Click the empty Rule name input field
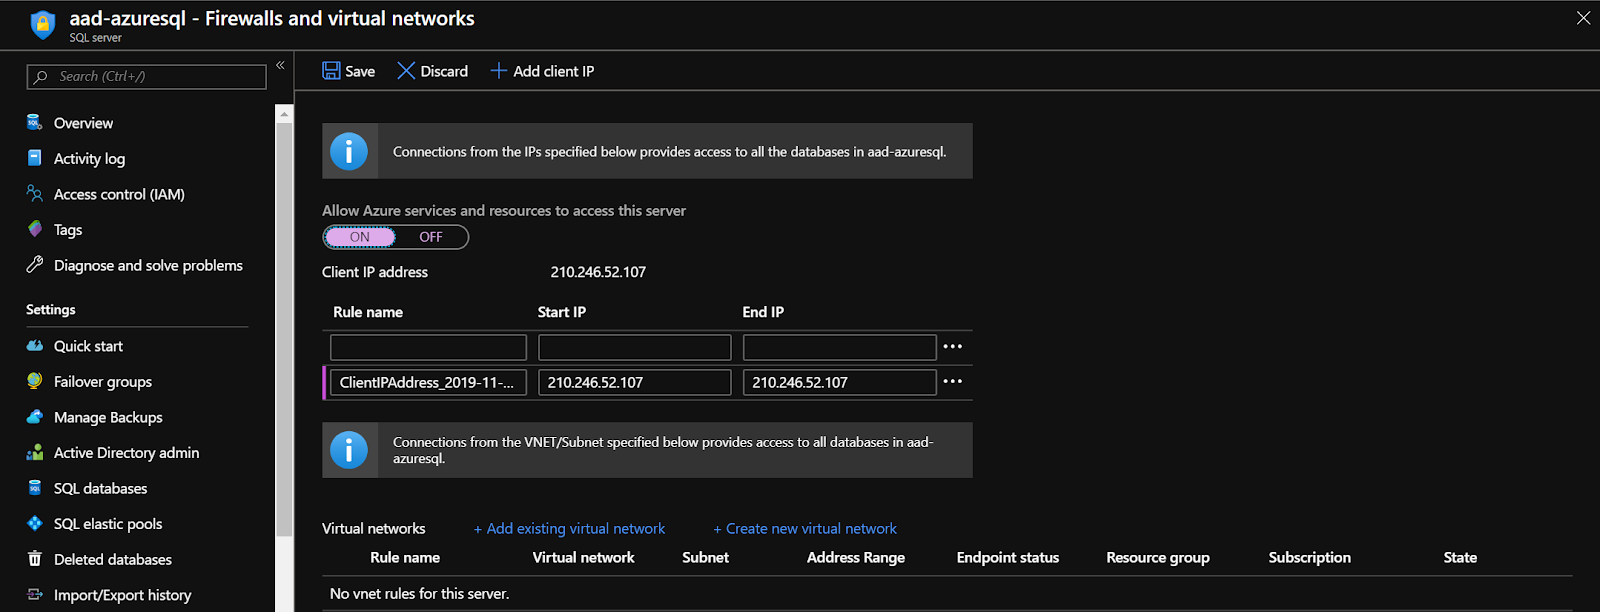1600x612 pixels. [x=428, y=347]
